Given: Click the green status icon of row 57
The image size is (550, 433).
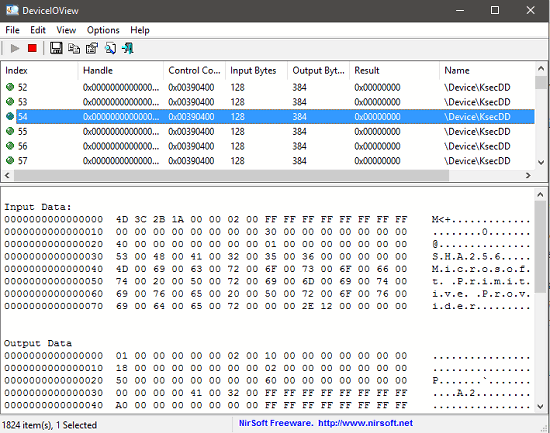Looking at the screenshot, I should 10,160.
